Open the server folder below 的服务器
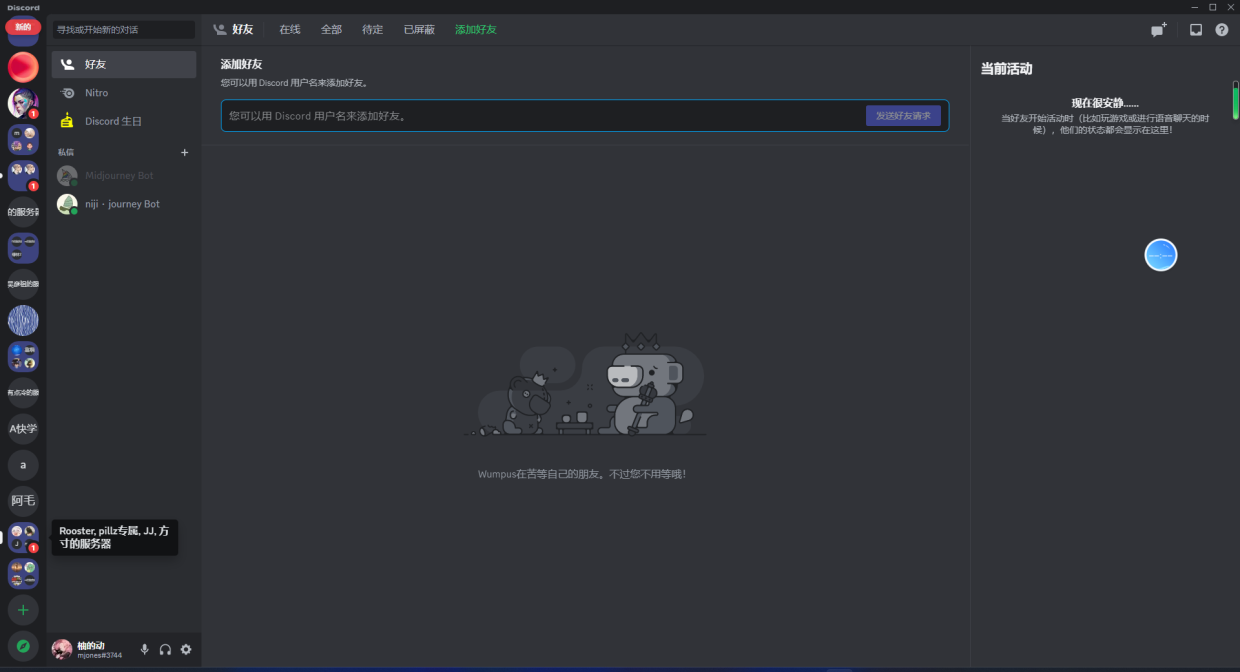 pyautogui.click(x=23, y=248)
